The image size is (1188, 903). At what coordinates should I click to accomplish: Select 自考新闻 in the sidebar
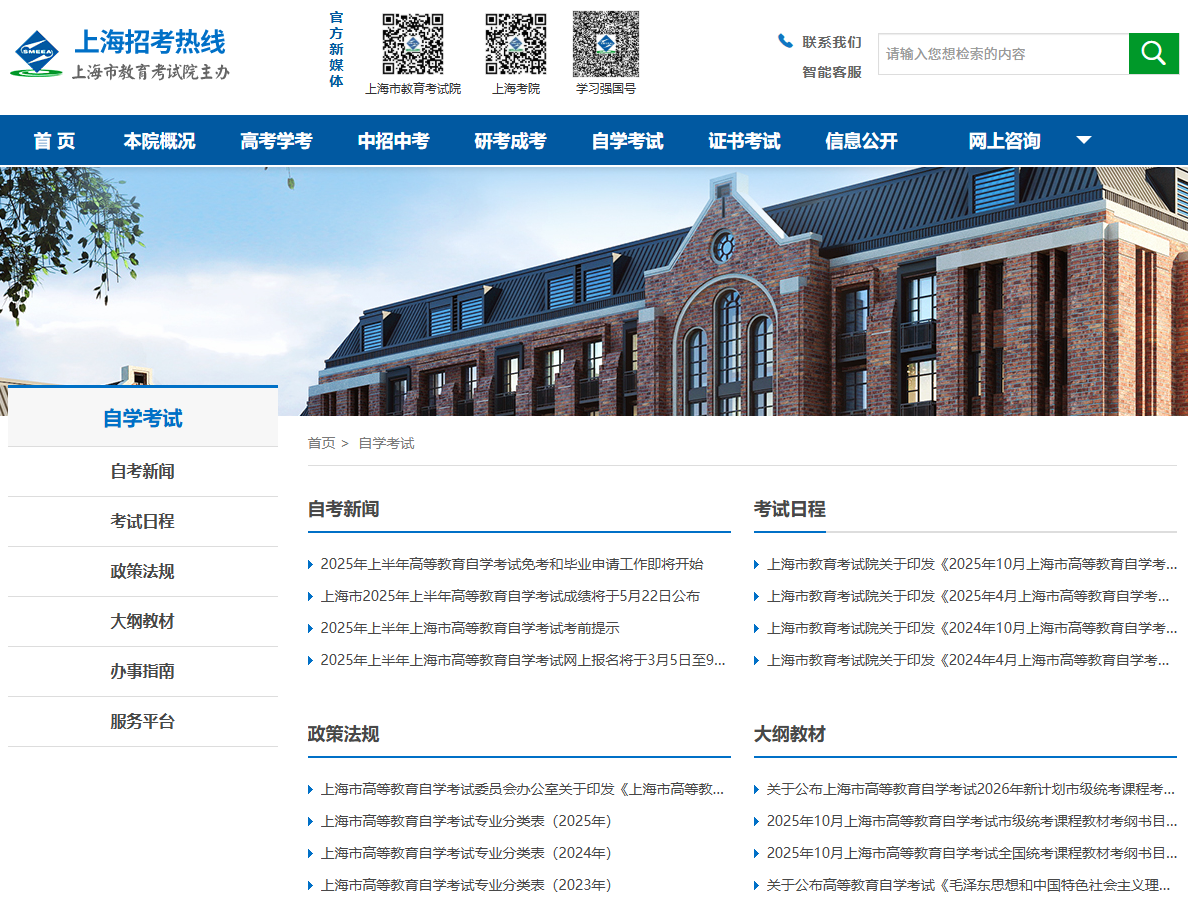[x=142, y=471]
